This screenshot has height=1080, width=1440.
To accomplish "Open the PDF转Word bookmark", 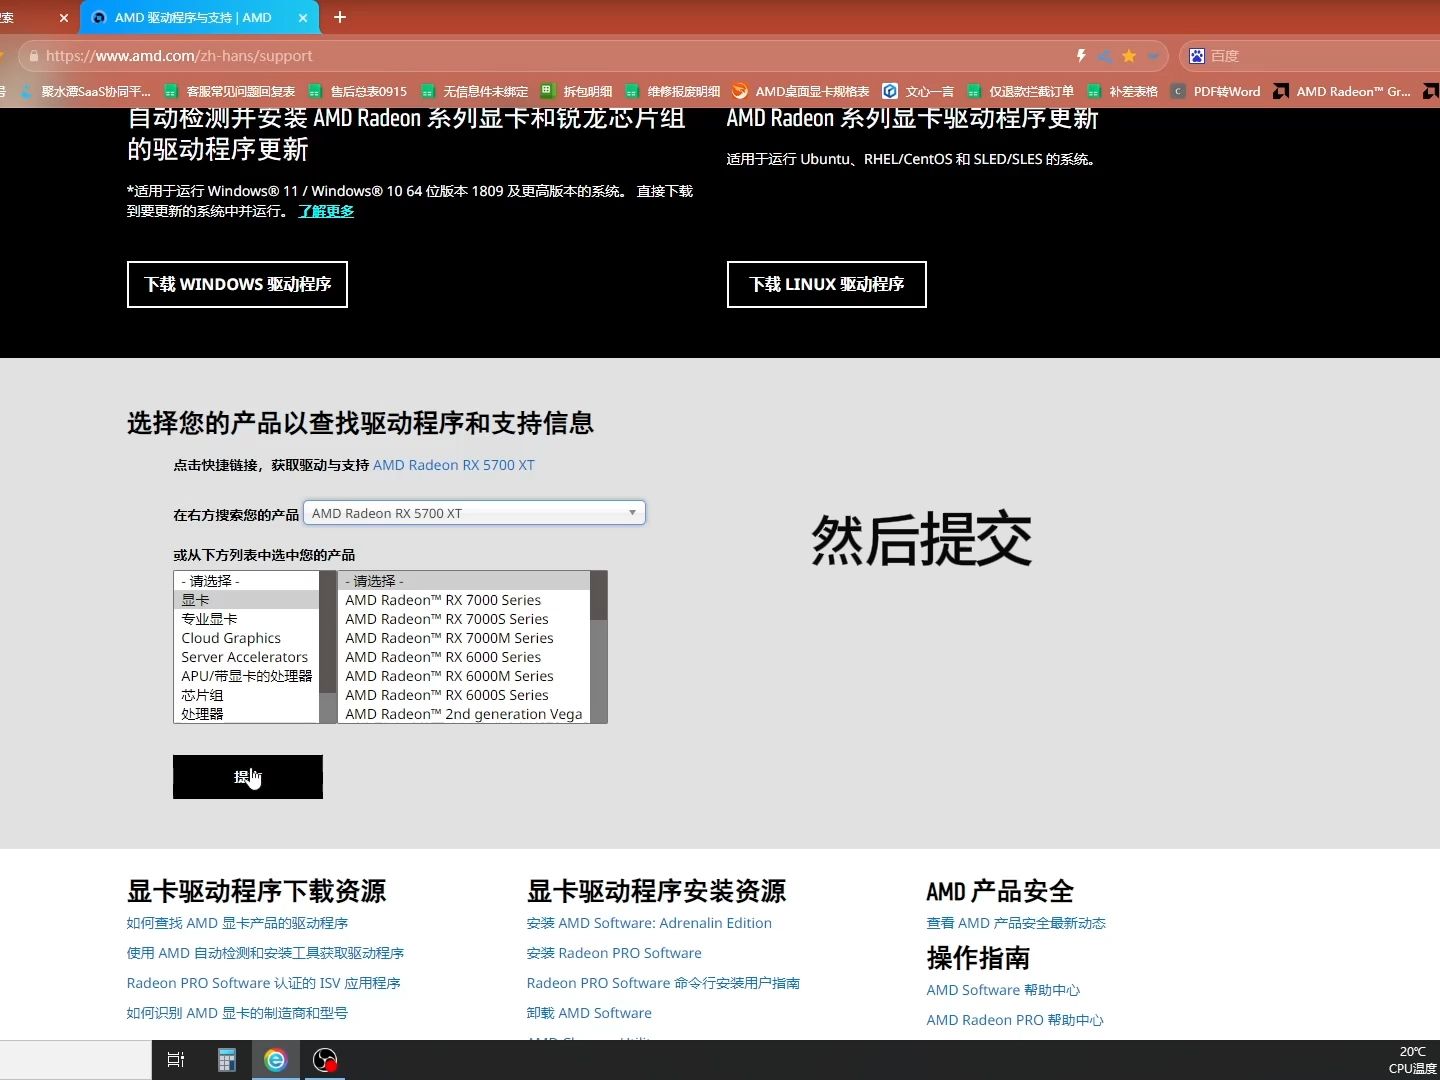I will [1216, 91].
